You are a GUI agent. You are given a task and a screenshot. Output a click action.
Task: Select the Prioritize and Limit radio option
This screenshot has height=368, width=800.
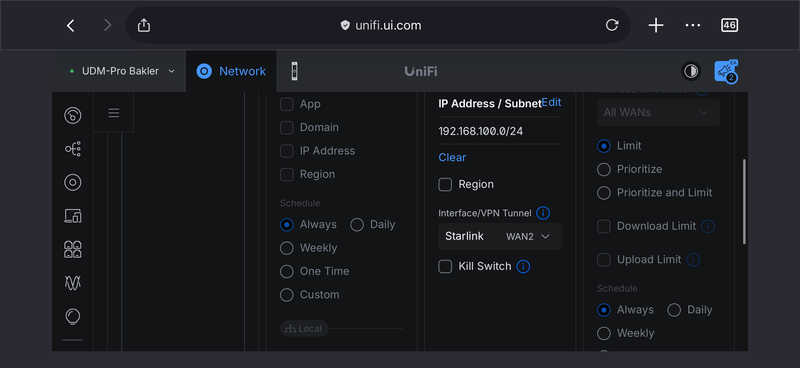click(x=604, y=193)
